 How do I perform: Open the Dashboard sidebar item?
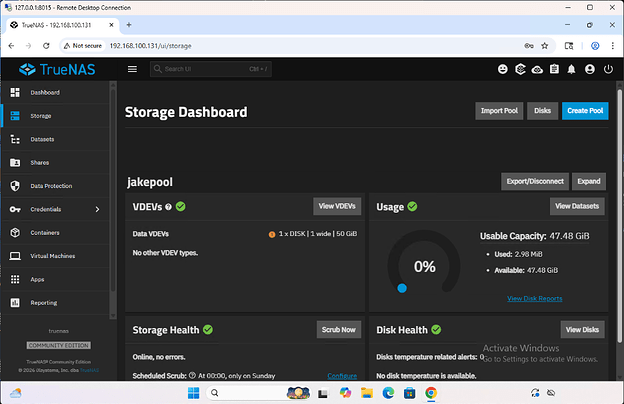tap(56, 92)
